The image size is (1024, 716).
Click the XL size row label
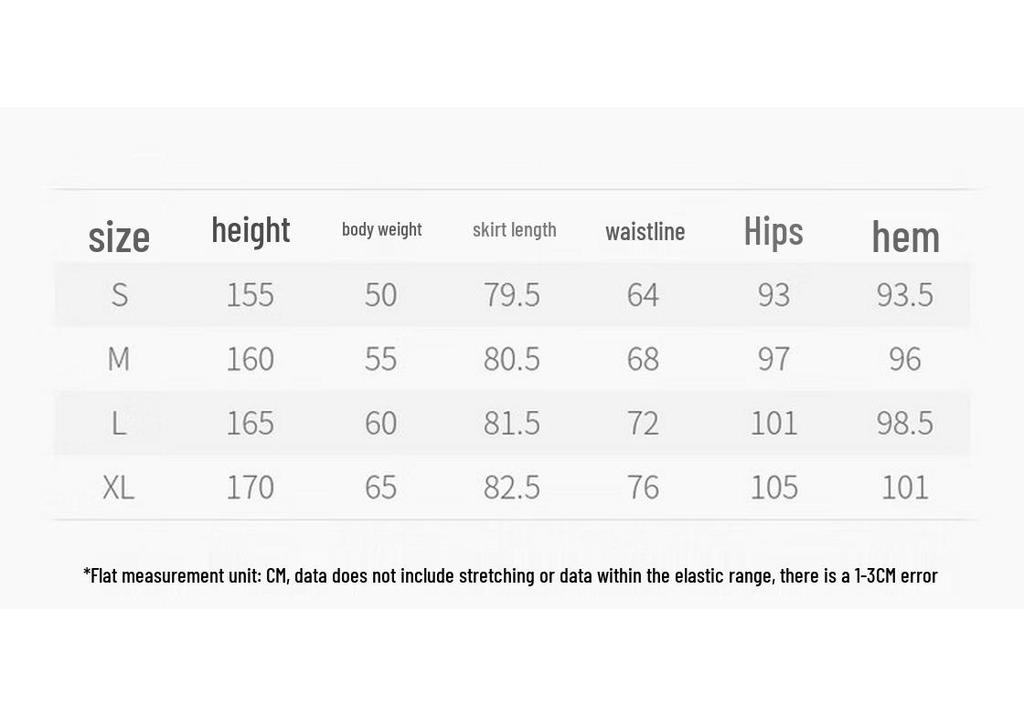coord(118,487)
